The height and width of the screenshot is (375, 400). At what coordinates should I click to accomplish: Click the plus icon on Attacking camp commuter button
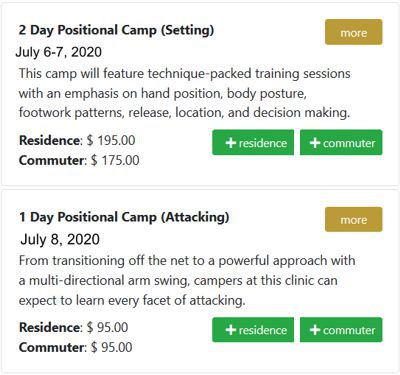(315, 330)
